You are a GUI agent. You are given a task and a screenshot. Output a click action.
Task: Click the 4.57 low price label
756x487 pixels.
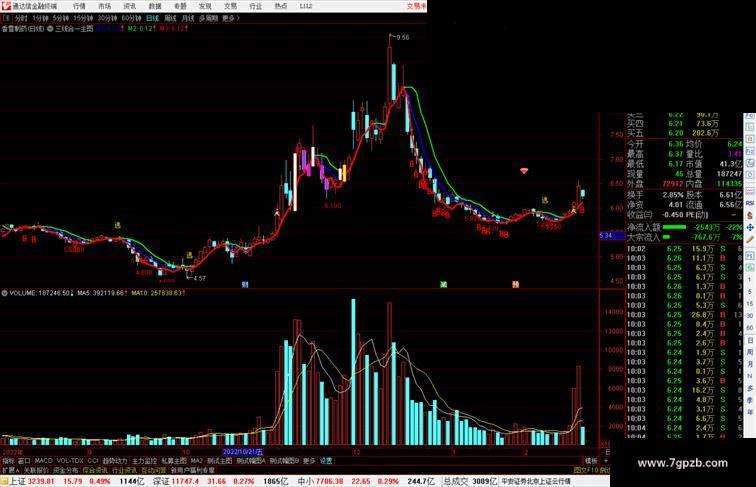coord(200,278)
